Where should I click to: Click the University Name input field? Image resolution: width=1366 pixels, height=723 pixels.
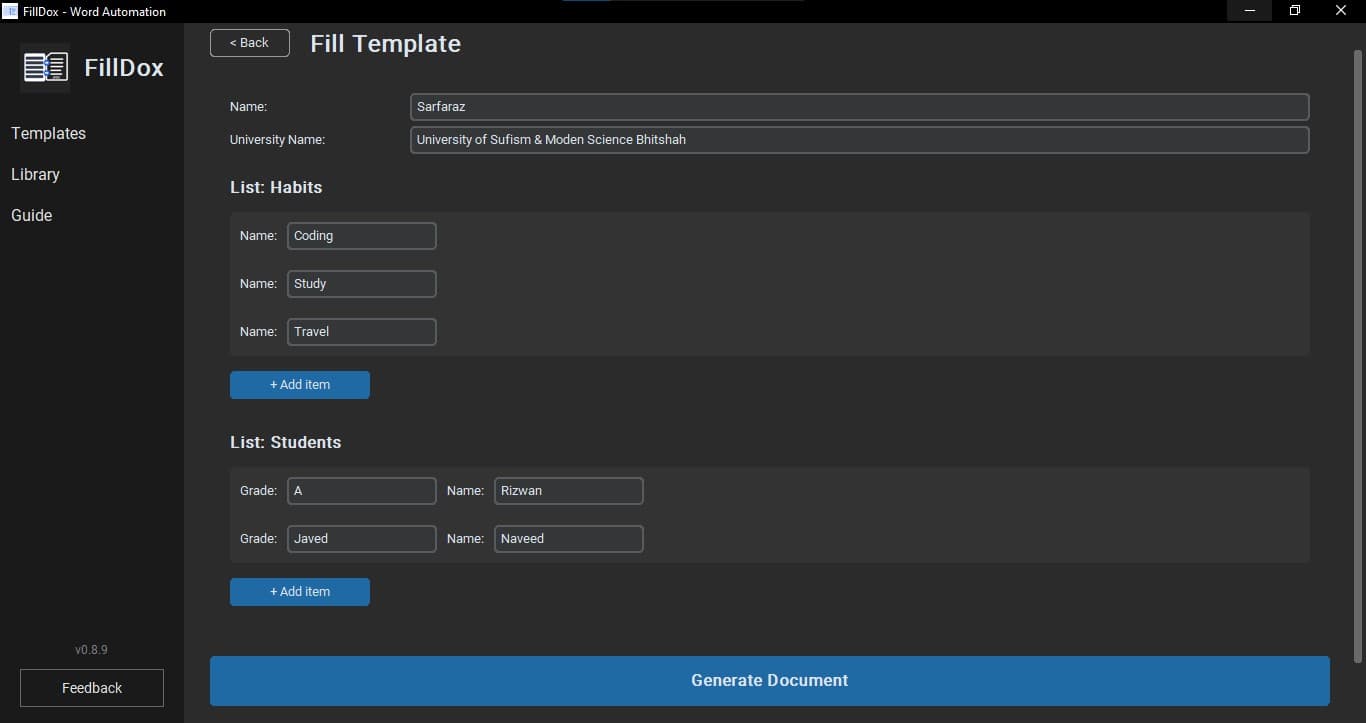(859, 140)
